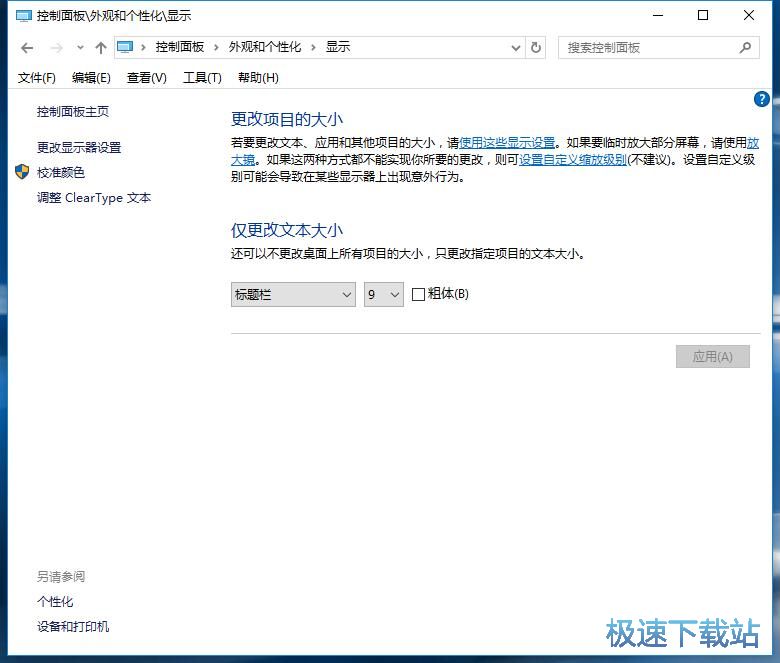Maximize the control panel window
Viewport: 780px width, 663px height.
(703, 15)
